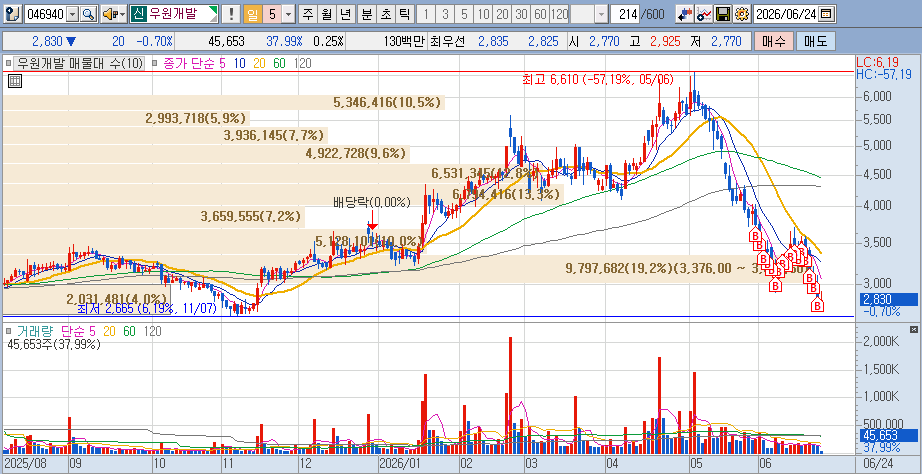
Task: Click the small square before 거래량 label
Action: pos(8,333)
